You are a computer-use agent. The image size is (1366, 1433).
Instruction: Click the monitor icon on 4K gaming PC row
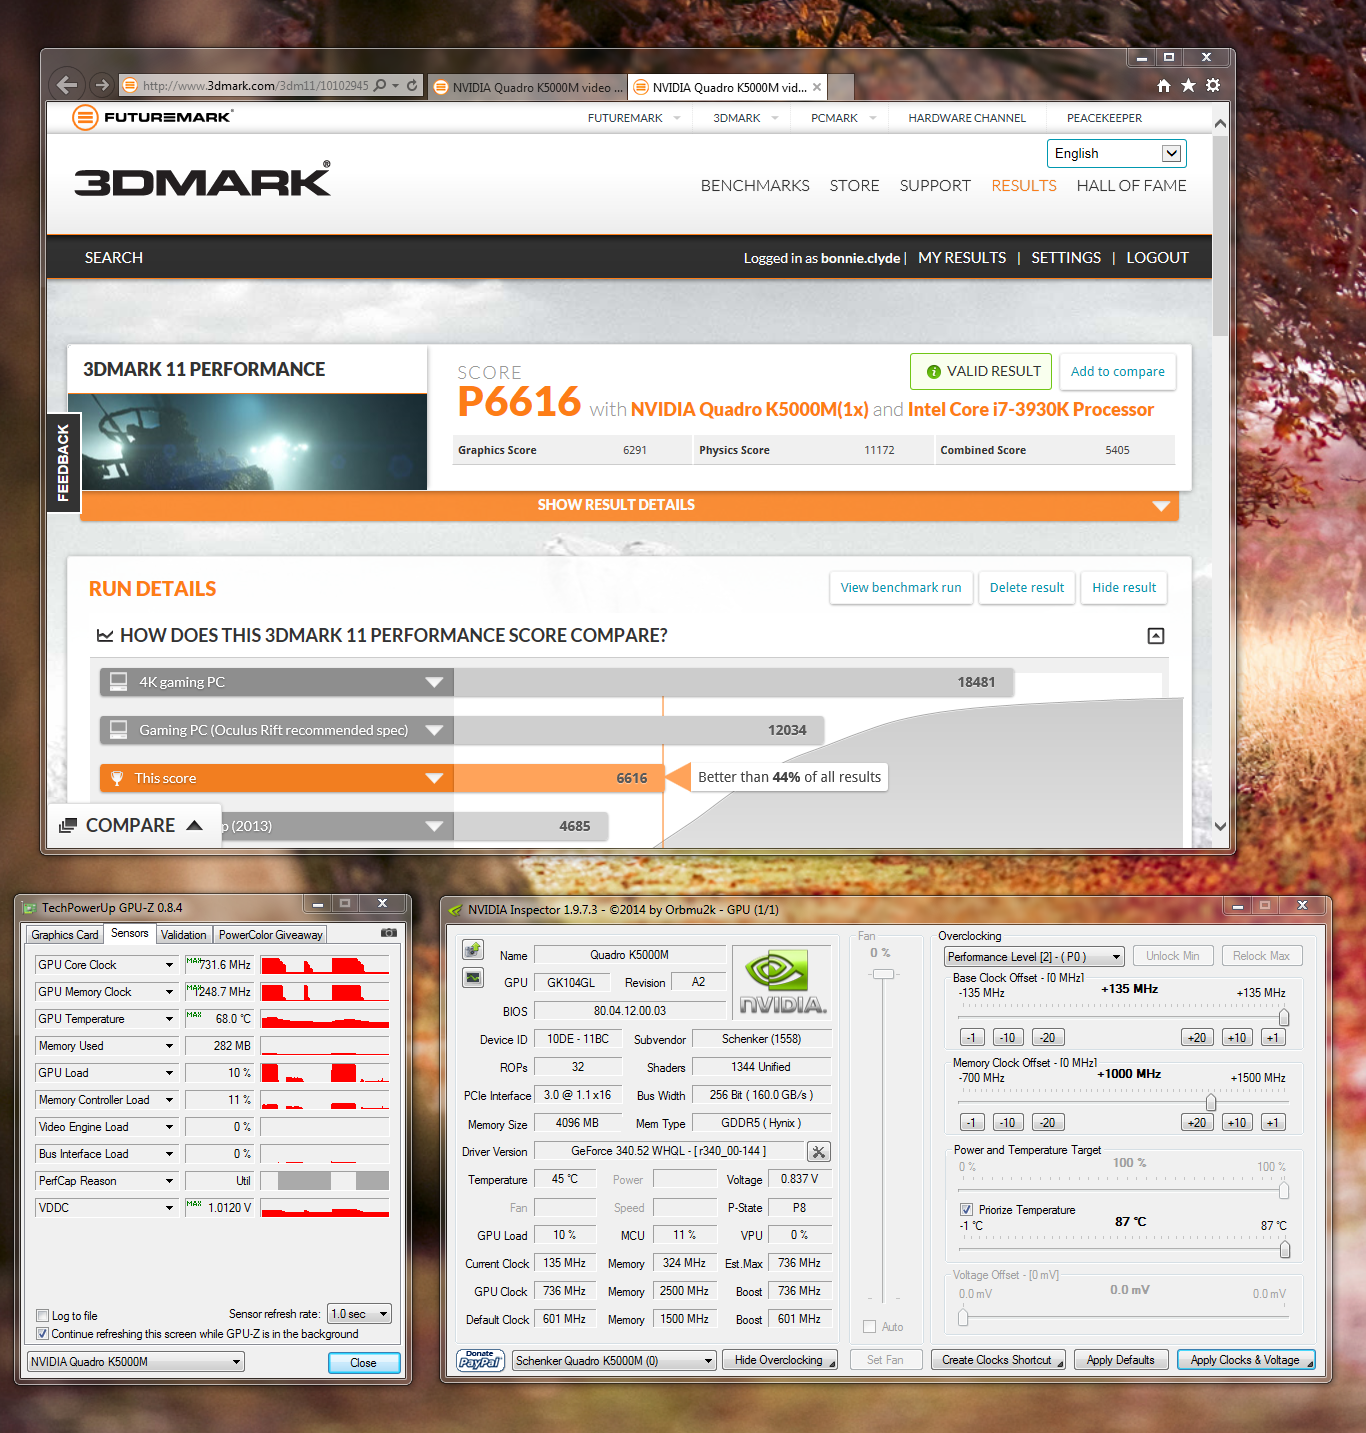coord(118,682)
